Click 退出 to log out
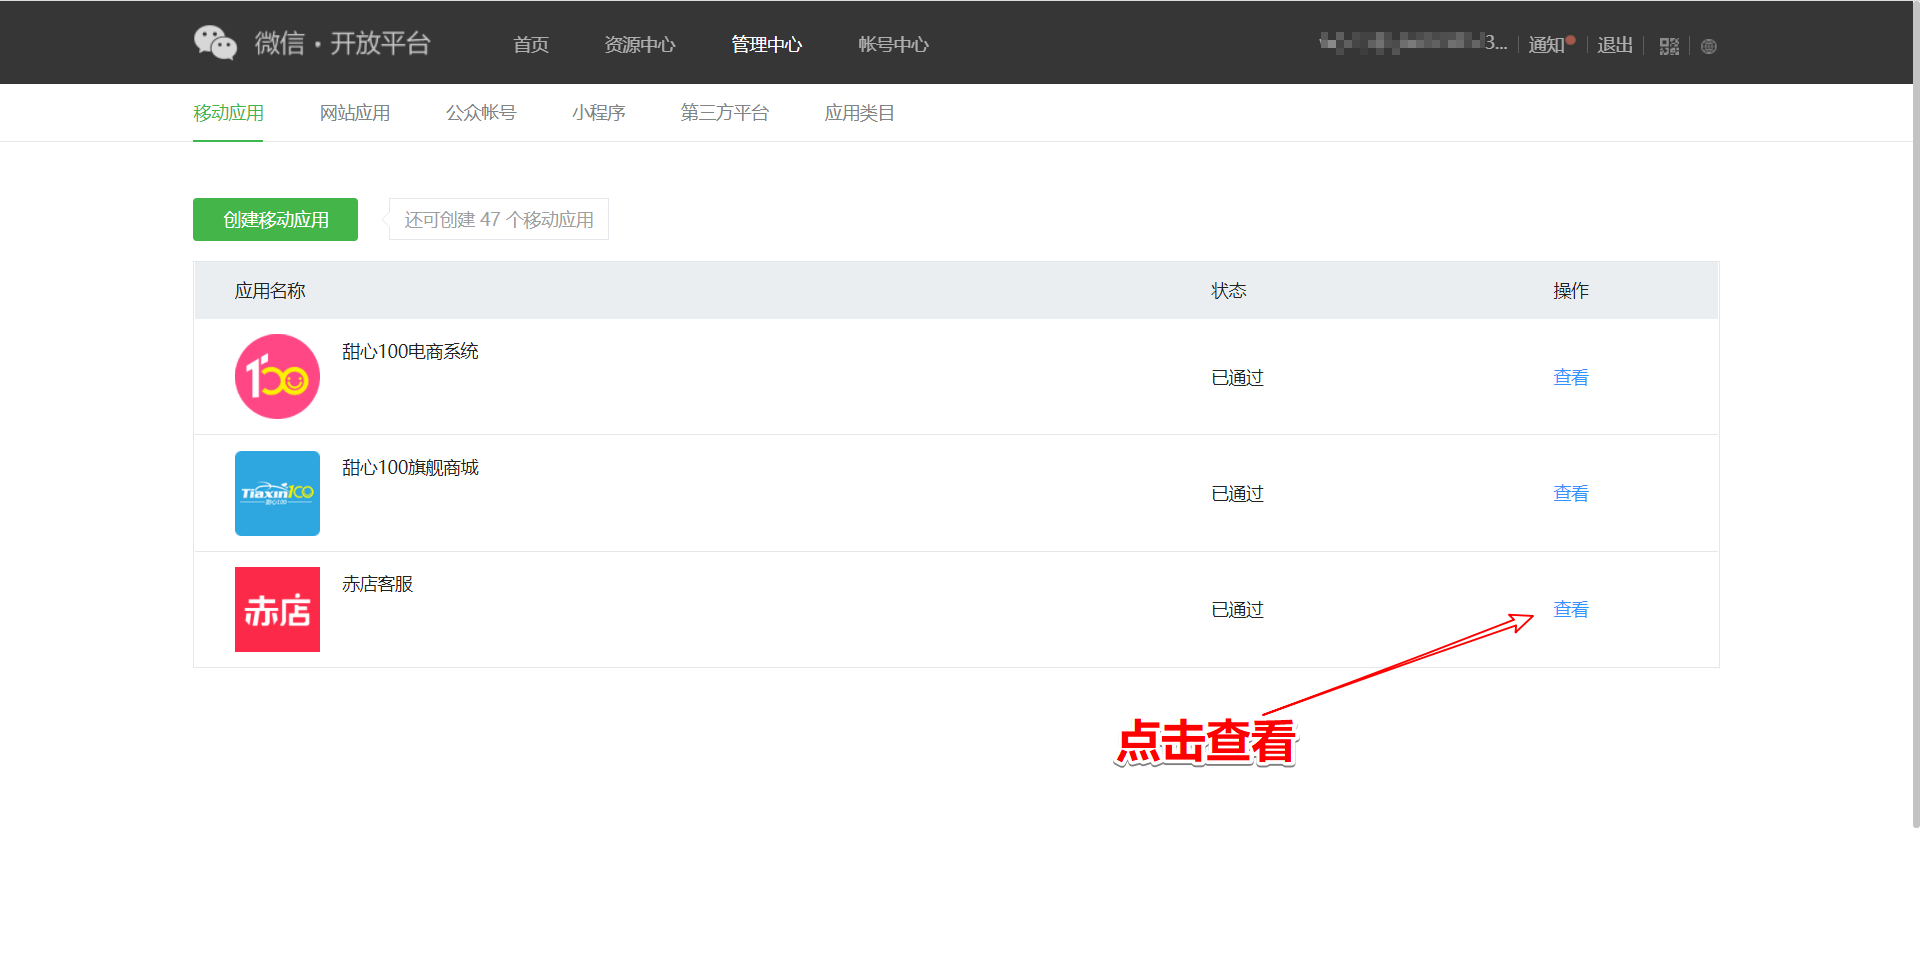1920x954 pixels. [x=1615, y=45]
